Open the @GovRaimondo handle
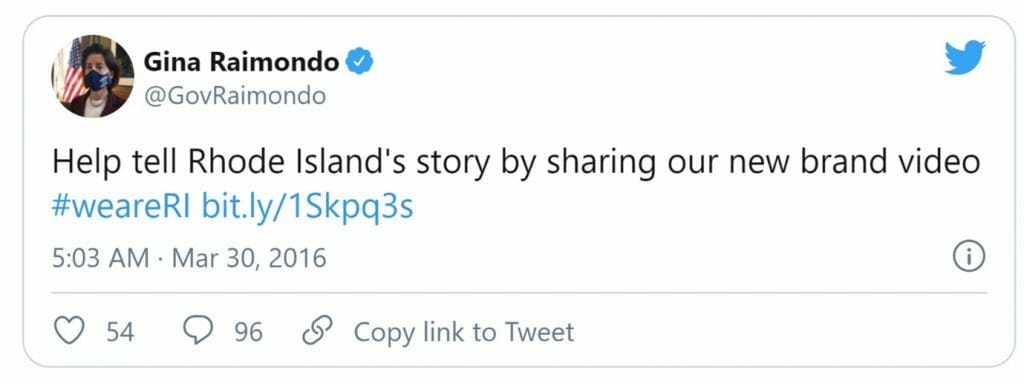 (x=234, y=96)
